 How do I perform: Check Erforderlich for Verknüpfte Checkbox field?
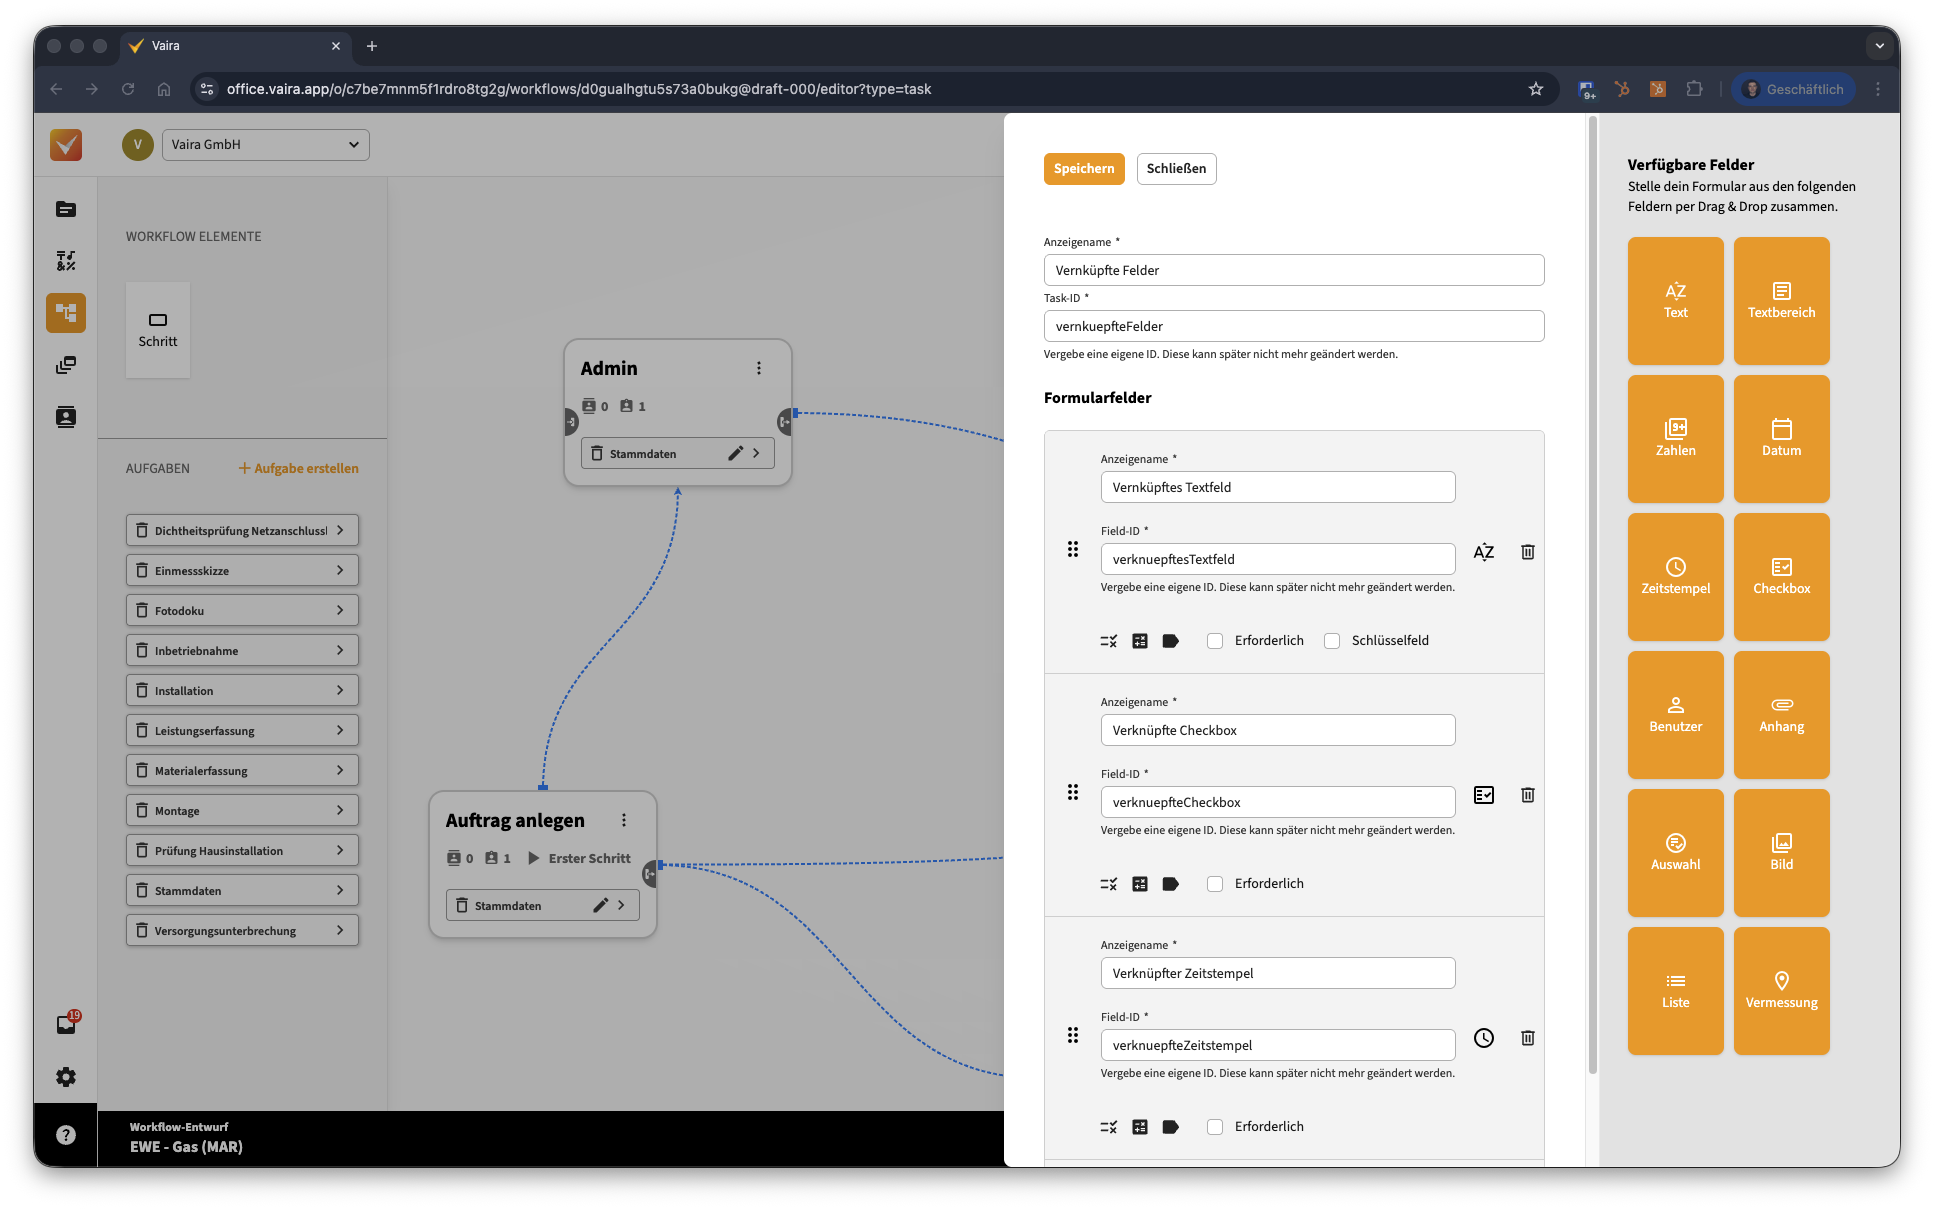click(x=1215, y=884)
